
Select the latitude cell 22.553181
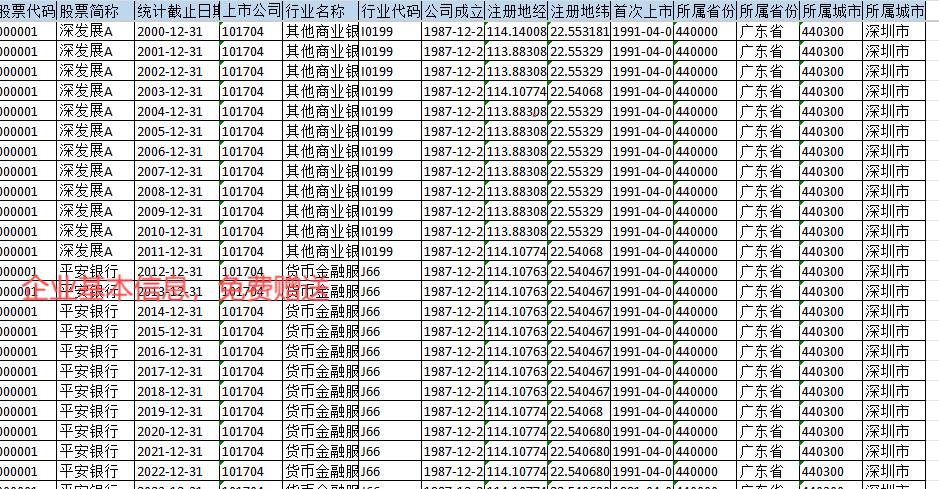click(579, 32)
